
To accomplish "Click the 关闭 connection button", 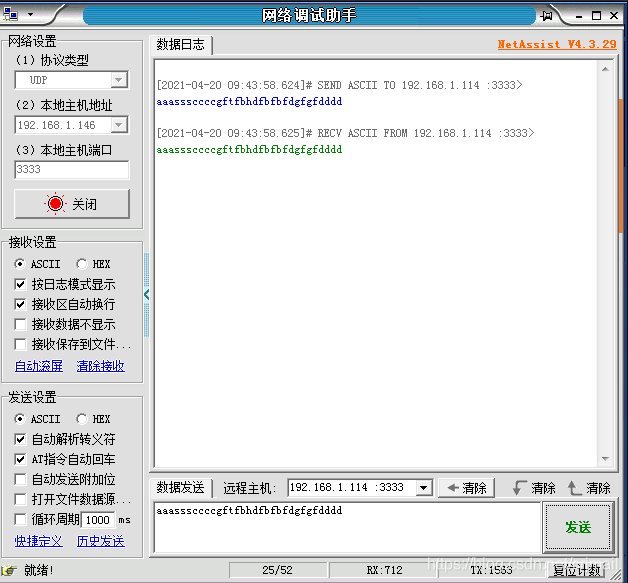I will [72, 204].
